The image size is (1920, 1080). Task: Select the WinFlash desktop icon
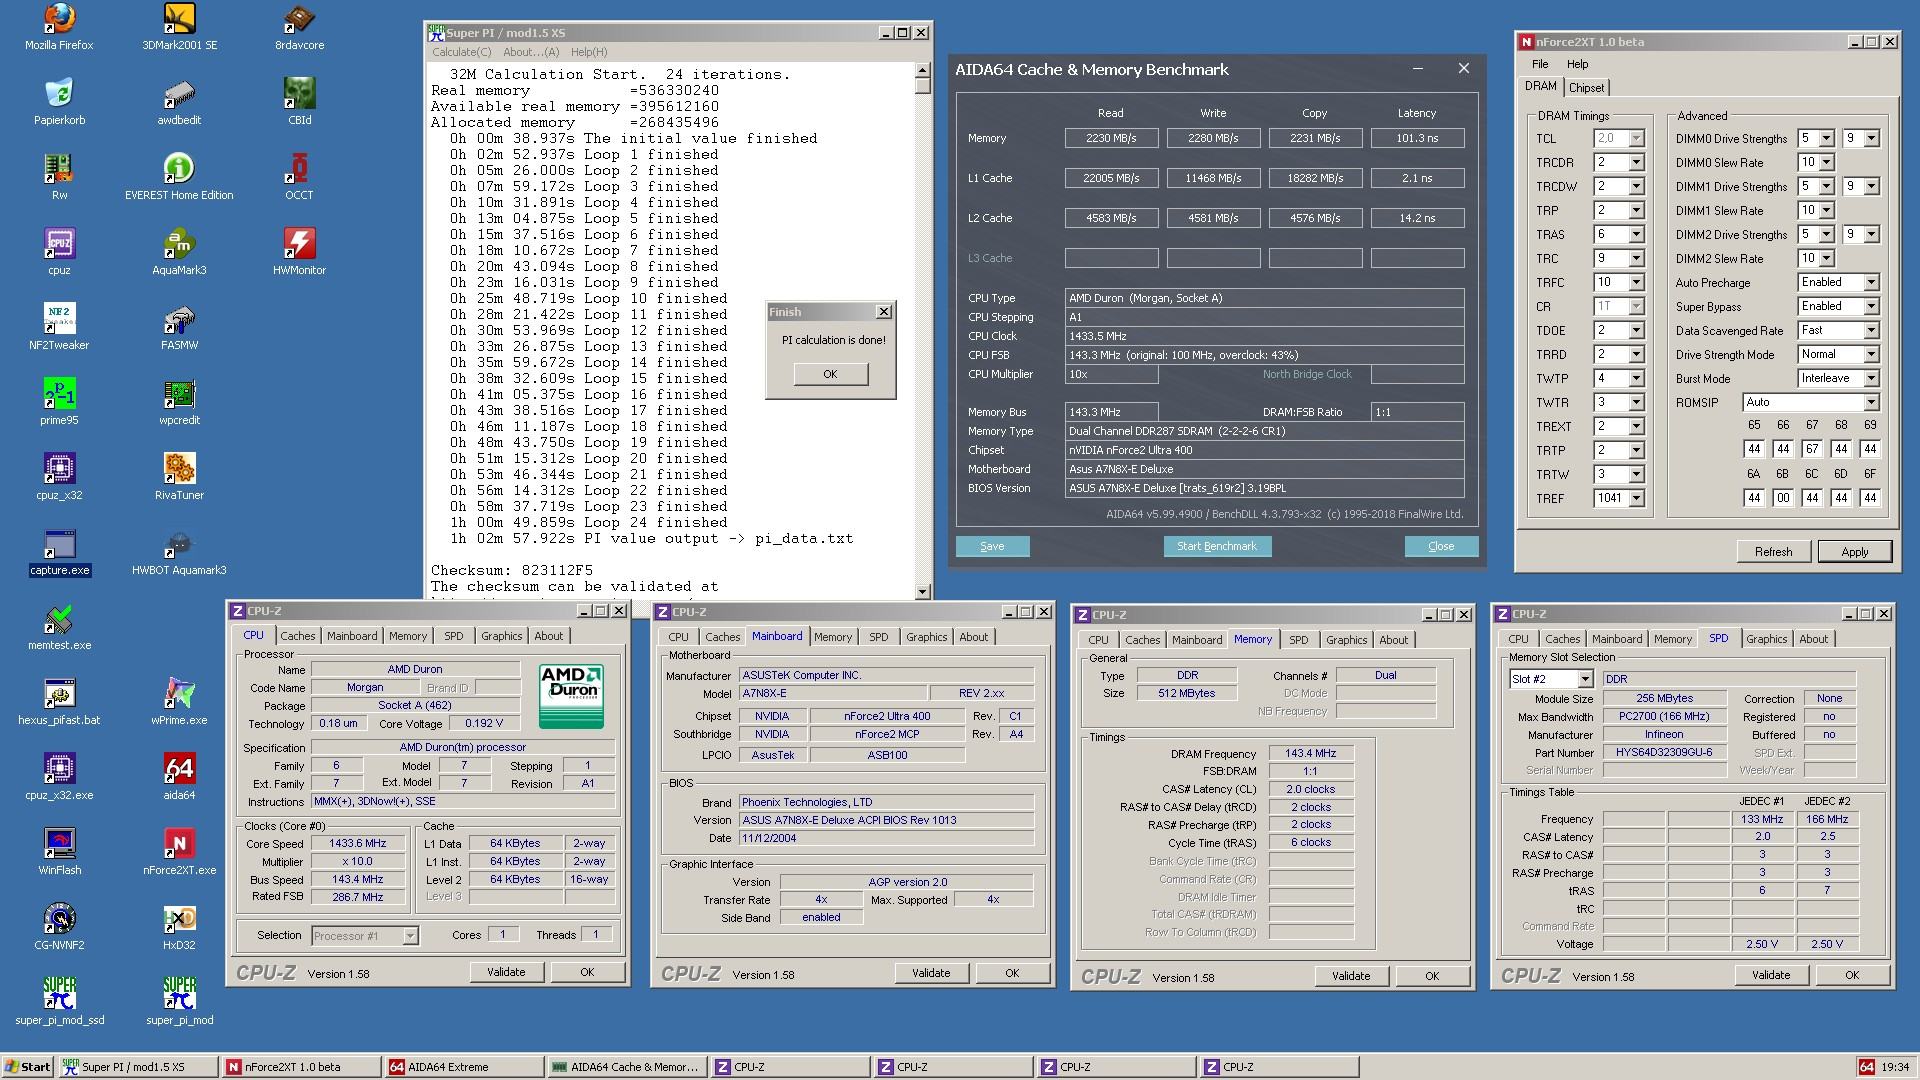click(x=59, y=852)
